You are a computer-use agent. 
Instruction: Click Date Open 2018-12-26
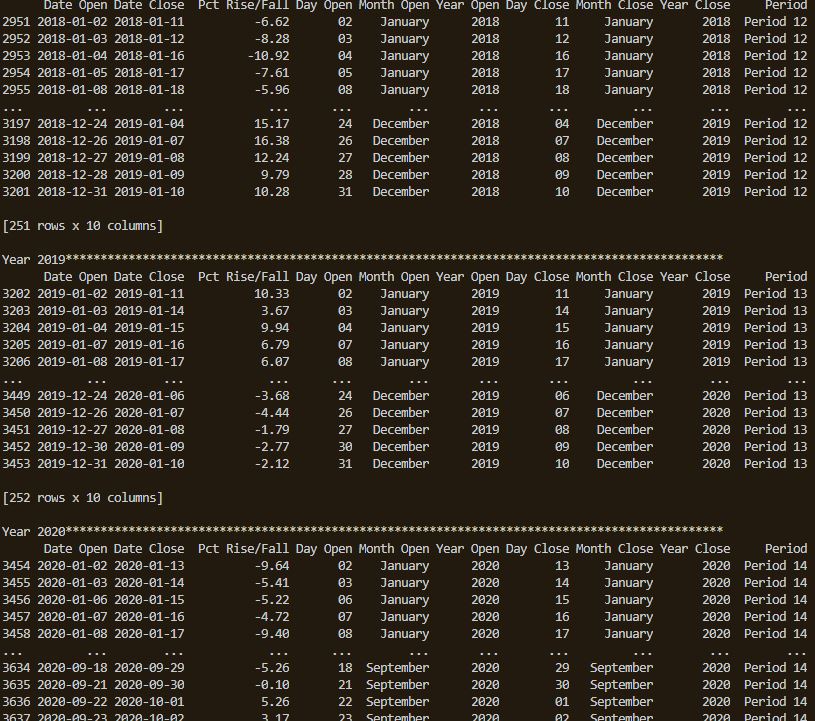[72, 141]
